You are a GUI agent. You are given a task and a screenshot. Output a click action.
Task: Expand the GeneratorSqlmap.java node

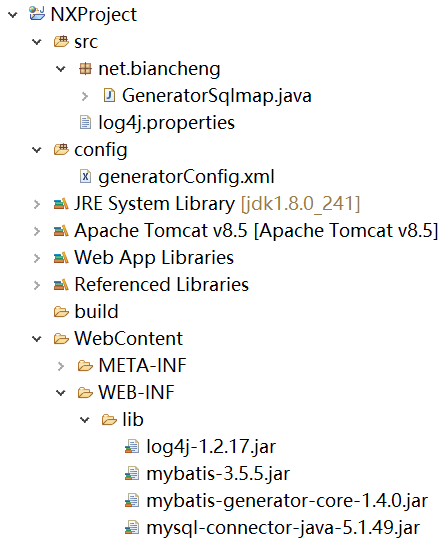pos(85,96)
